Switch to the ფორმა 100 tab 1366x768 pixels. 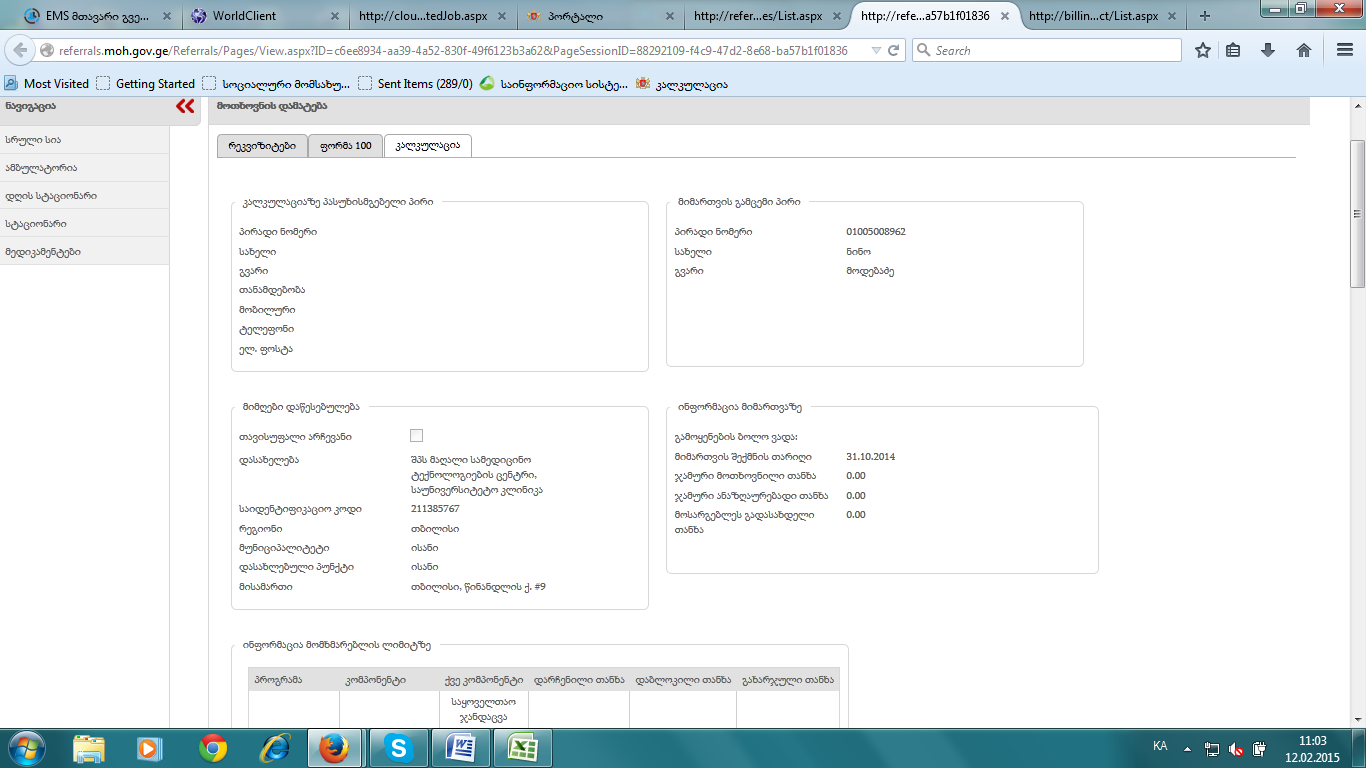pos(345,146)
